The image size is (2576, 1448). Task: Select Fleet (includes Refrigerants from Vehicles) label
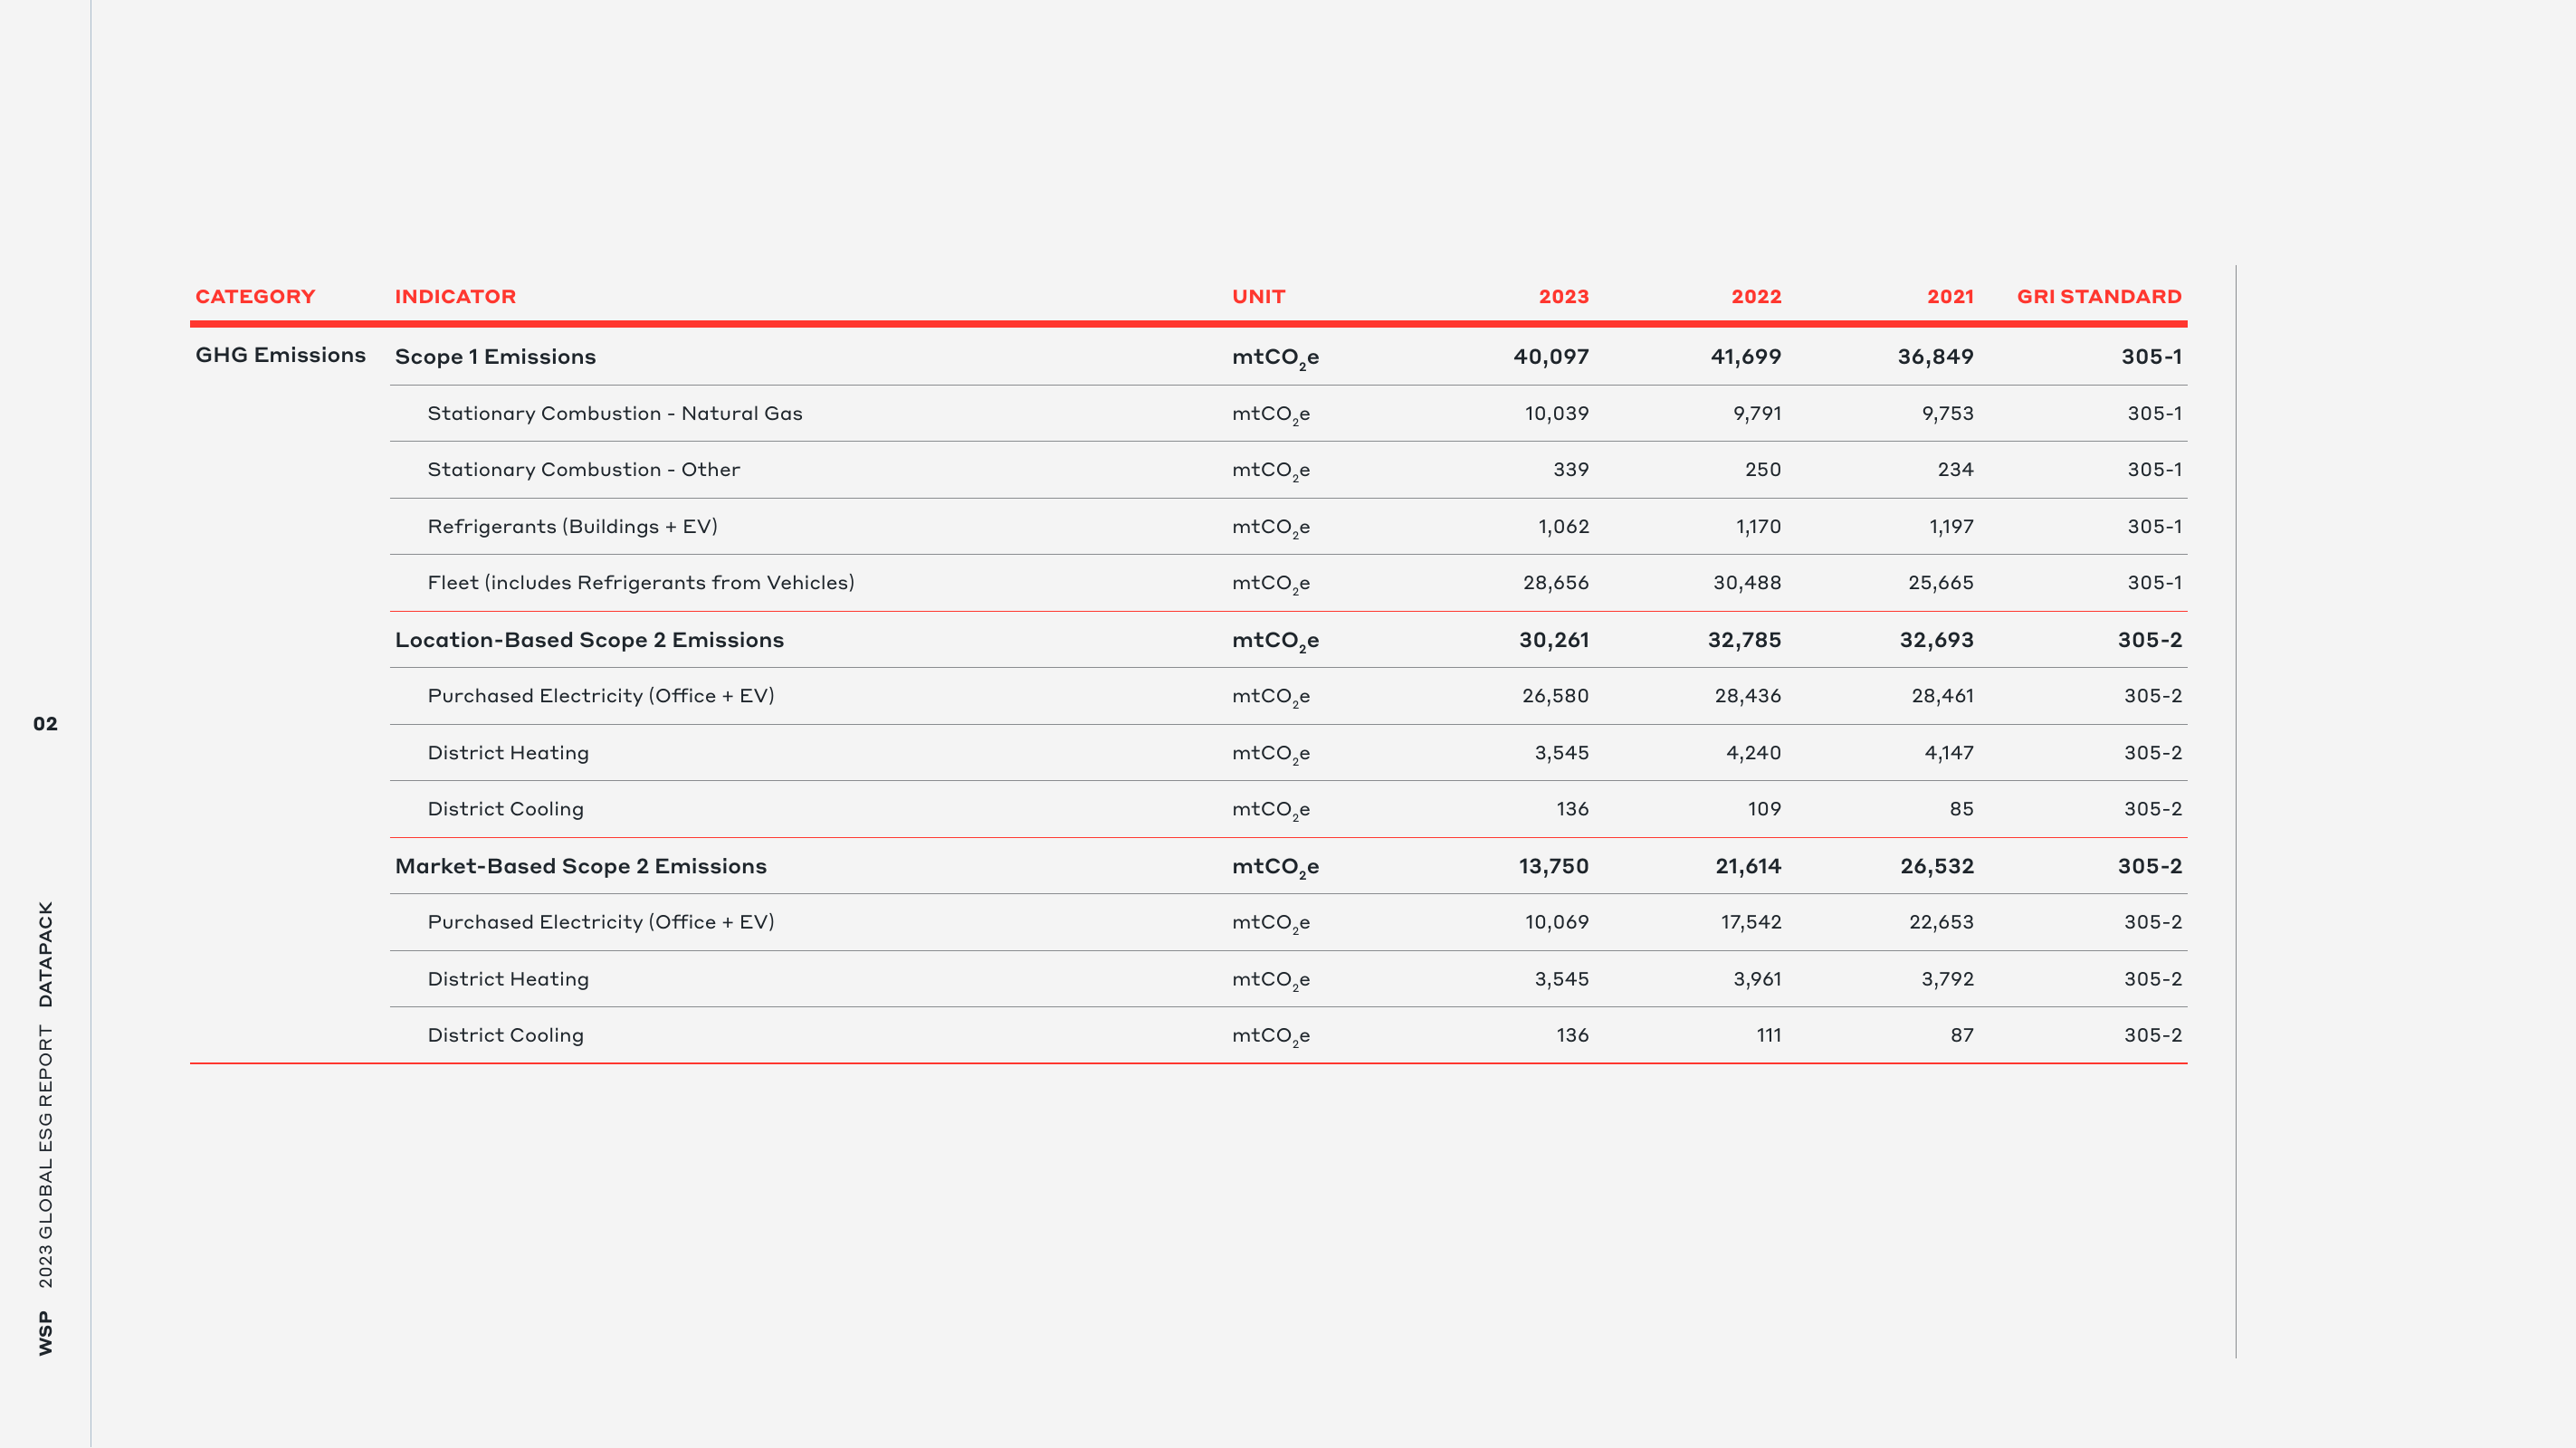pyautogui.click(x=641, y=583)
